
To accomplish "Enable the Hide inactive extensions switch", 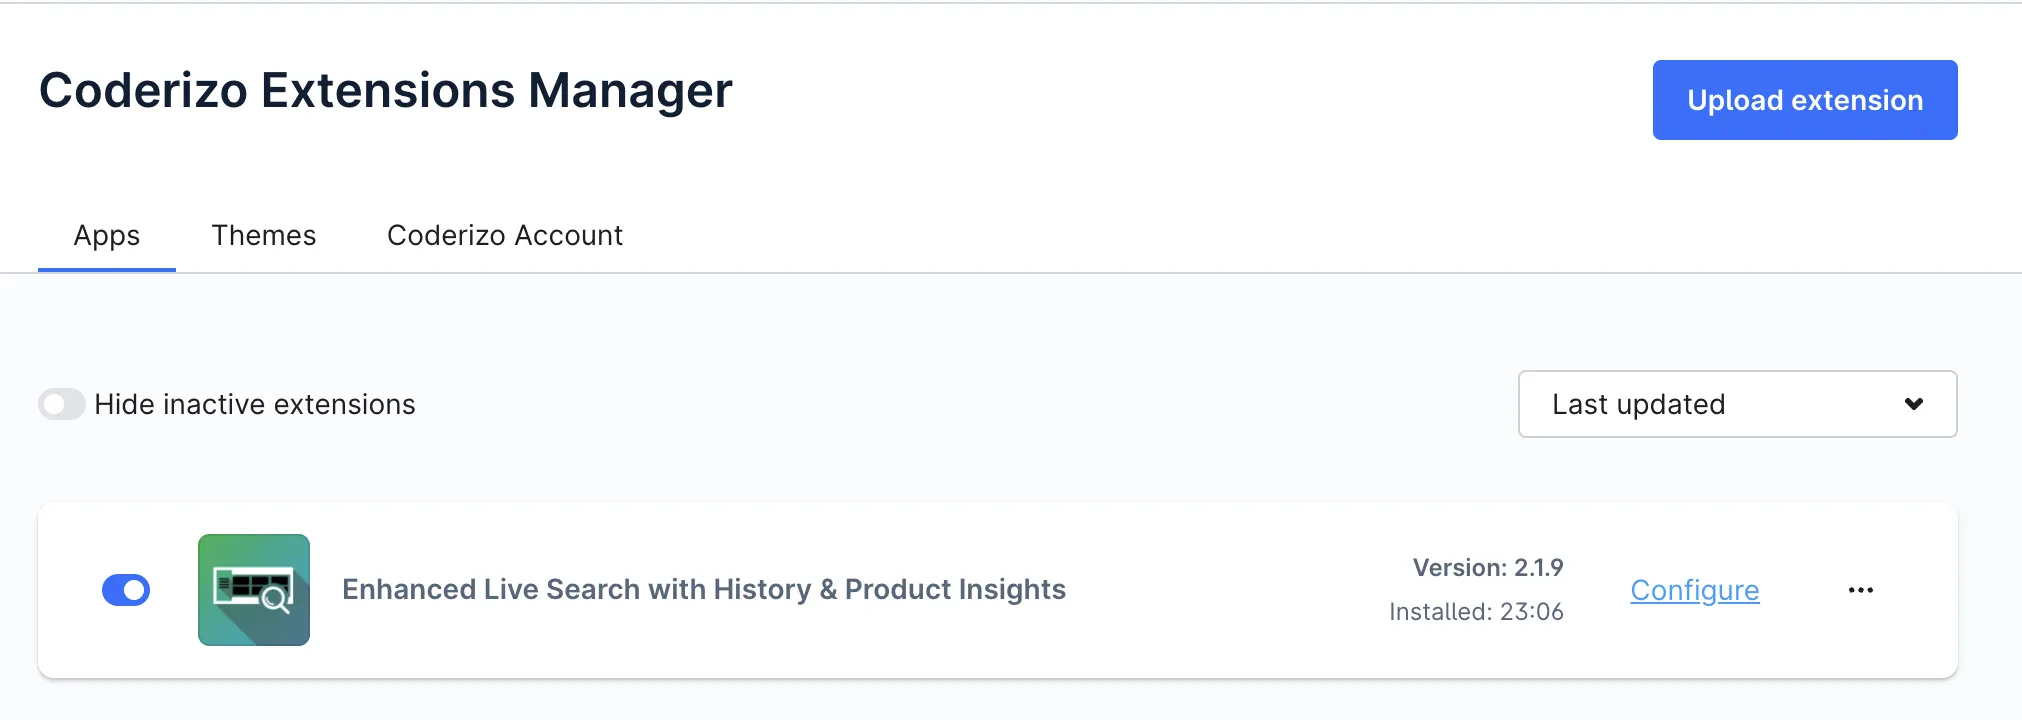I will (61, 404).
